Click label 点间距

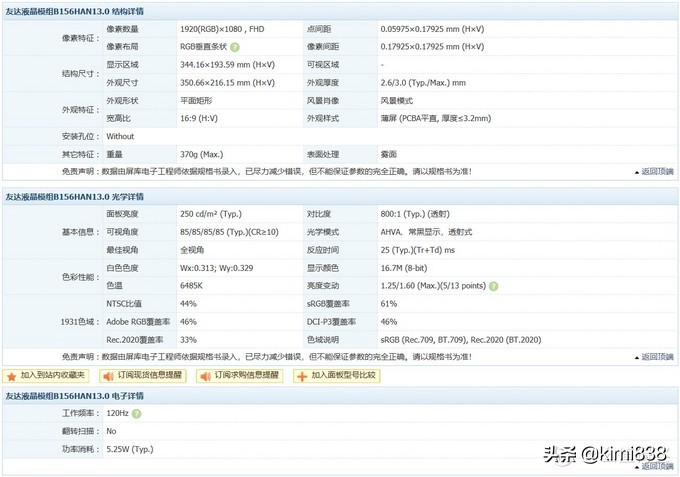point(319,29)
